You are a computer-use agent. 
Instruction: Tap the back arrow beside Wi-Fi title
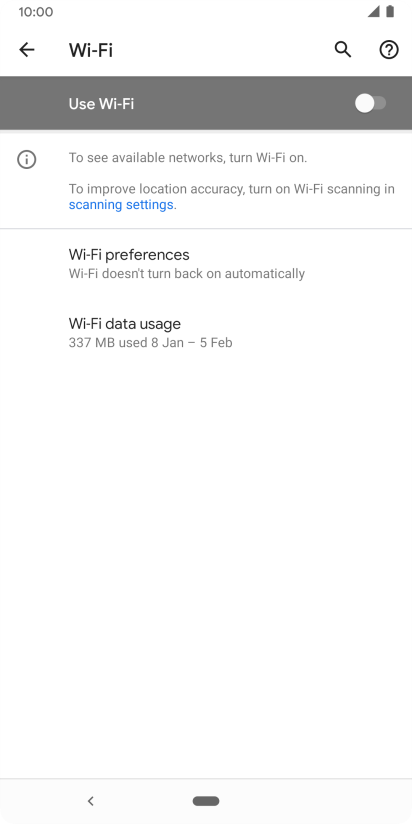coord(26,50)
